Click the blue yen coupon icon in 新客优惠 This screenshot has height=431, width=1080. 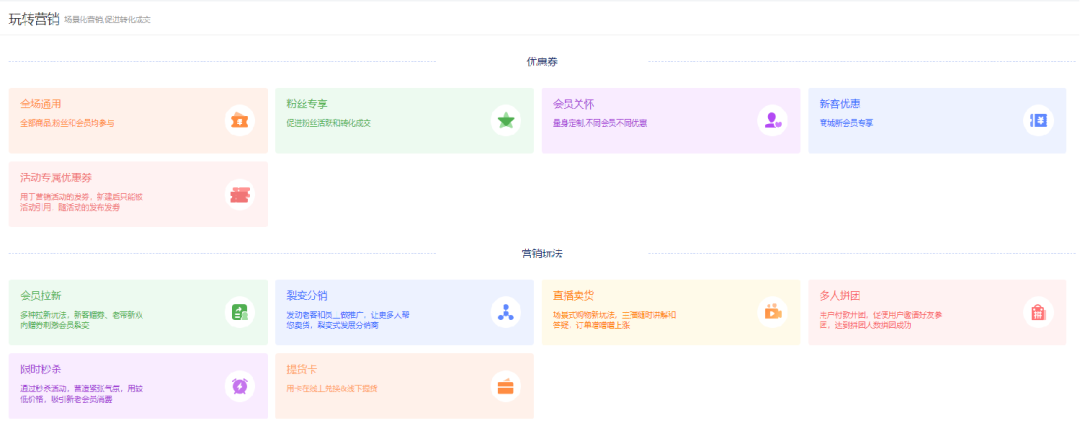[x=1039, y=120]
